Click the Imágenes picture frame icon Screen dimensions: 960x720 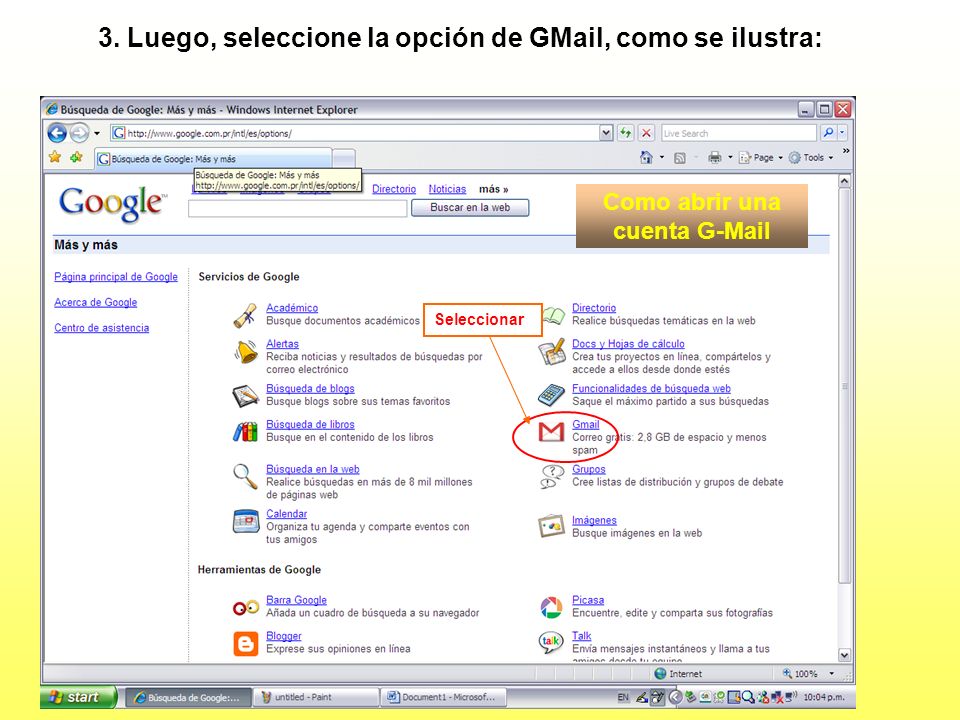point(551,526)
